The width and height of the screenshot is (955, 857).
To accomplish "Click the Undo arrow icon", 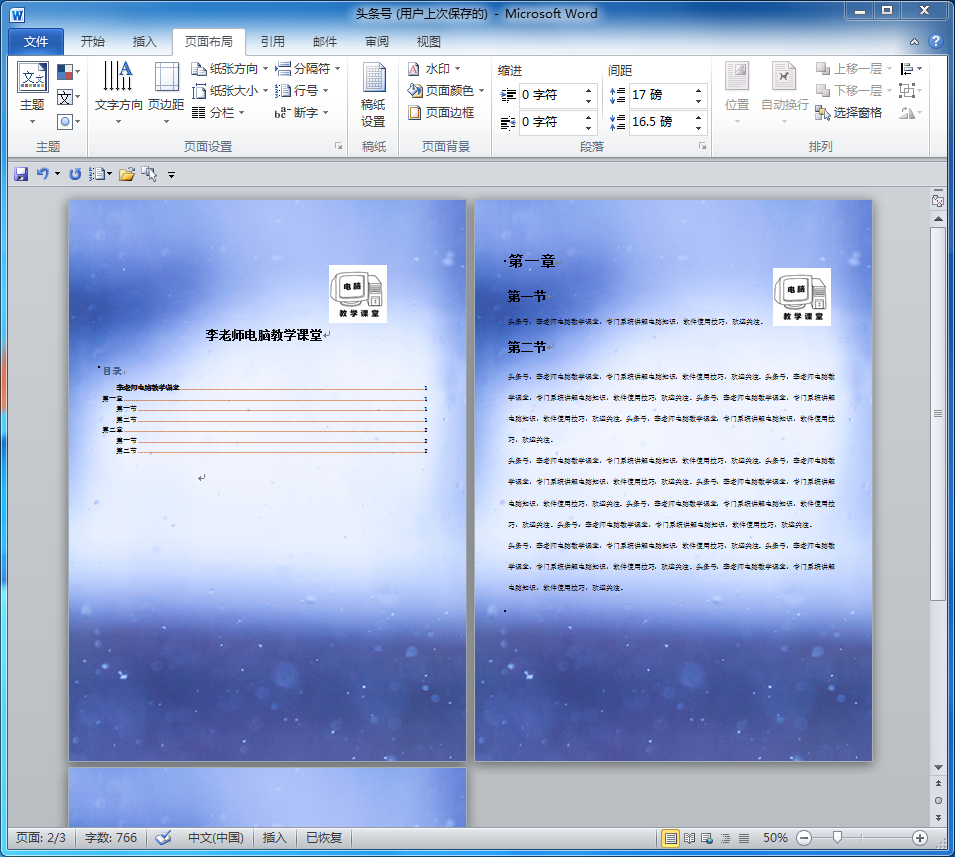I will pyautogui.click(x=42, y=174).
